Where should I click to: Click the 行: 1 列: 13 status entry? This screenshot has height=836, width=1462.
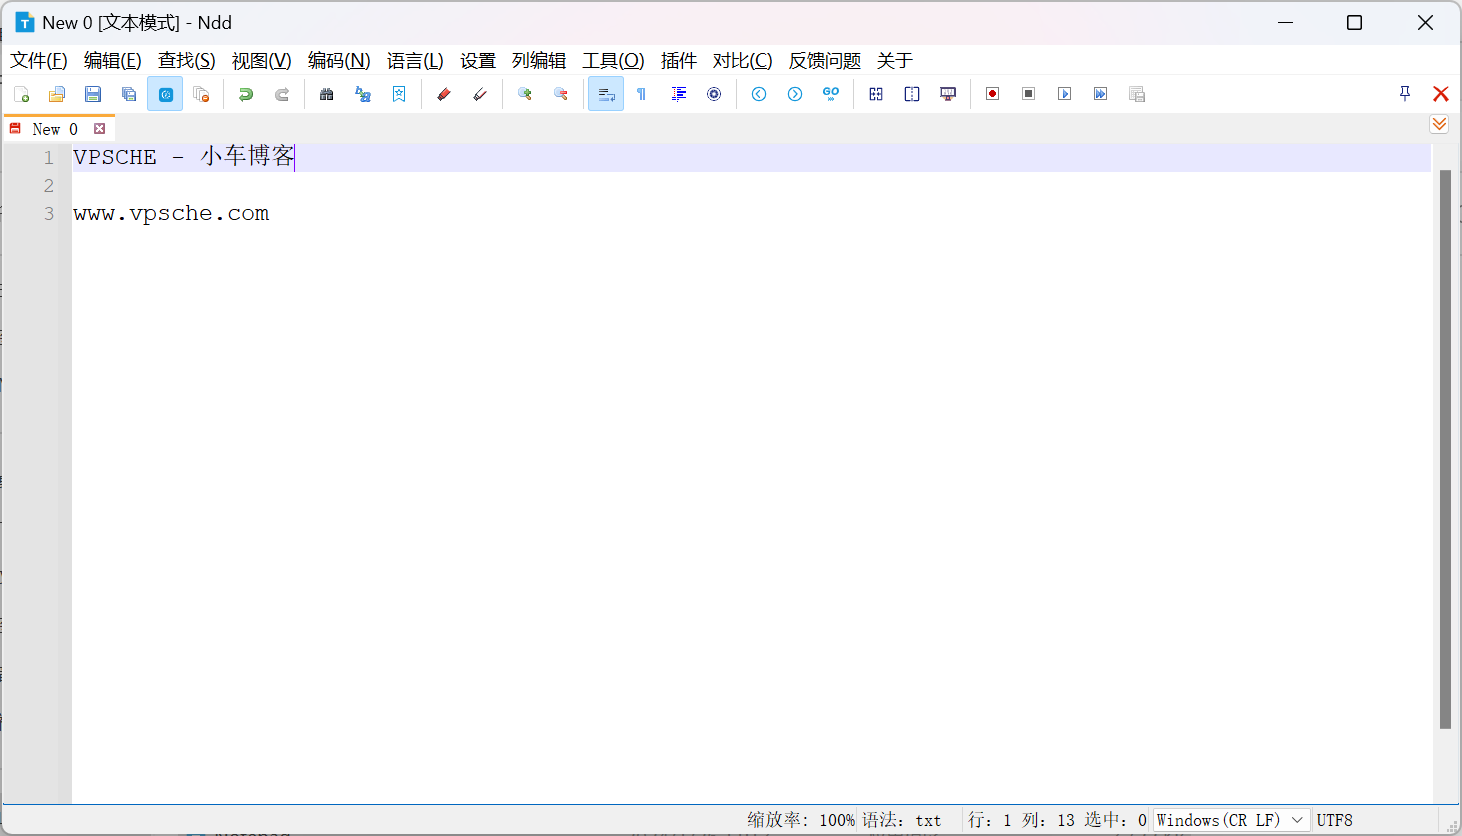pyautogui.click(x=1021, y=820)
